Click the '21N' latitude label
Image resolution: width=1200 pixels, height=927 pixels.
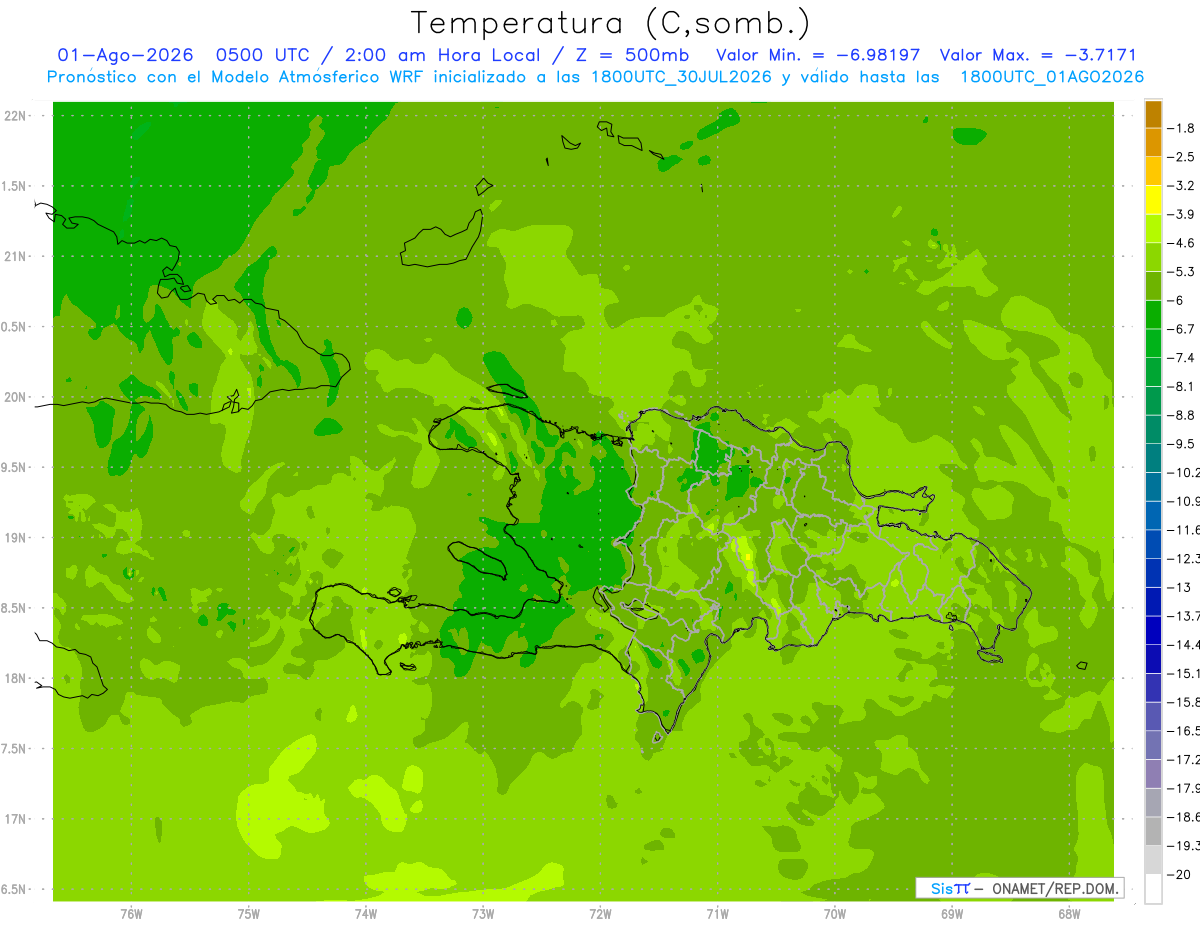tap(15, 256)
